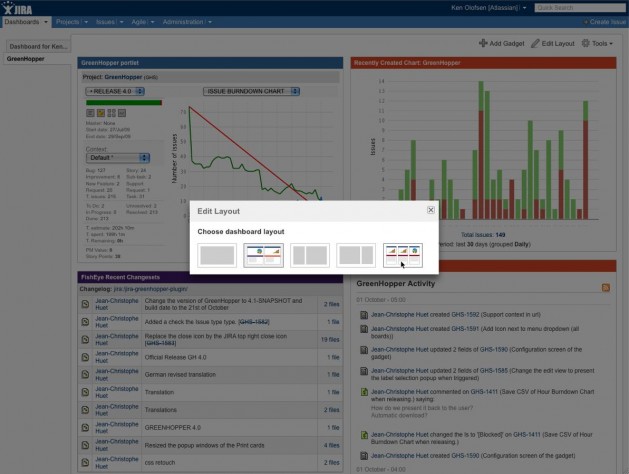
Task: Close the Edit Layout dialog
Action: pyautogui.click(x=430, y=210)
